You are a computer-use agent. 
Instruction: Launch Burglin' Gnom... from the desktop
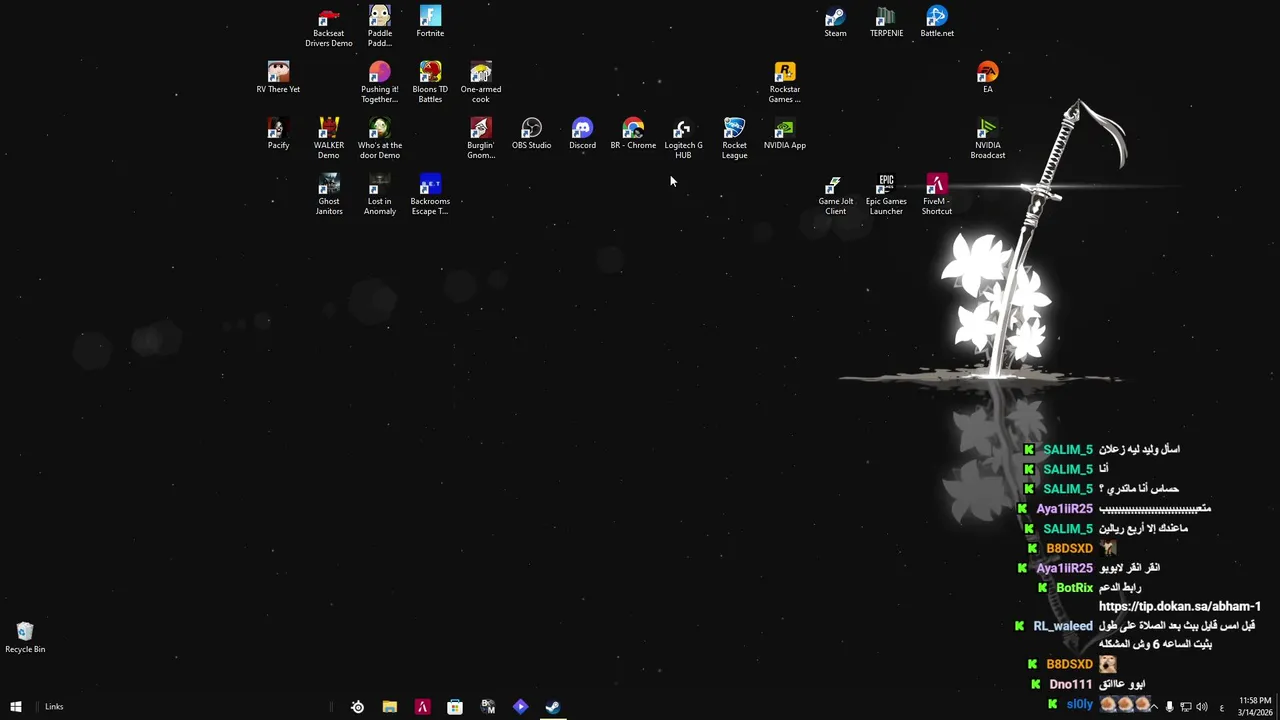tap(481, 139)
